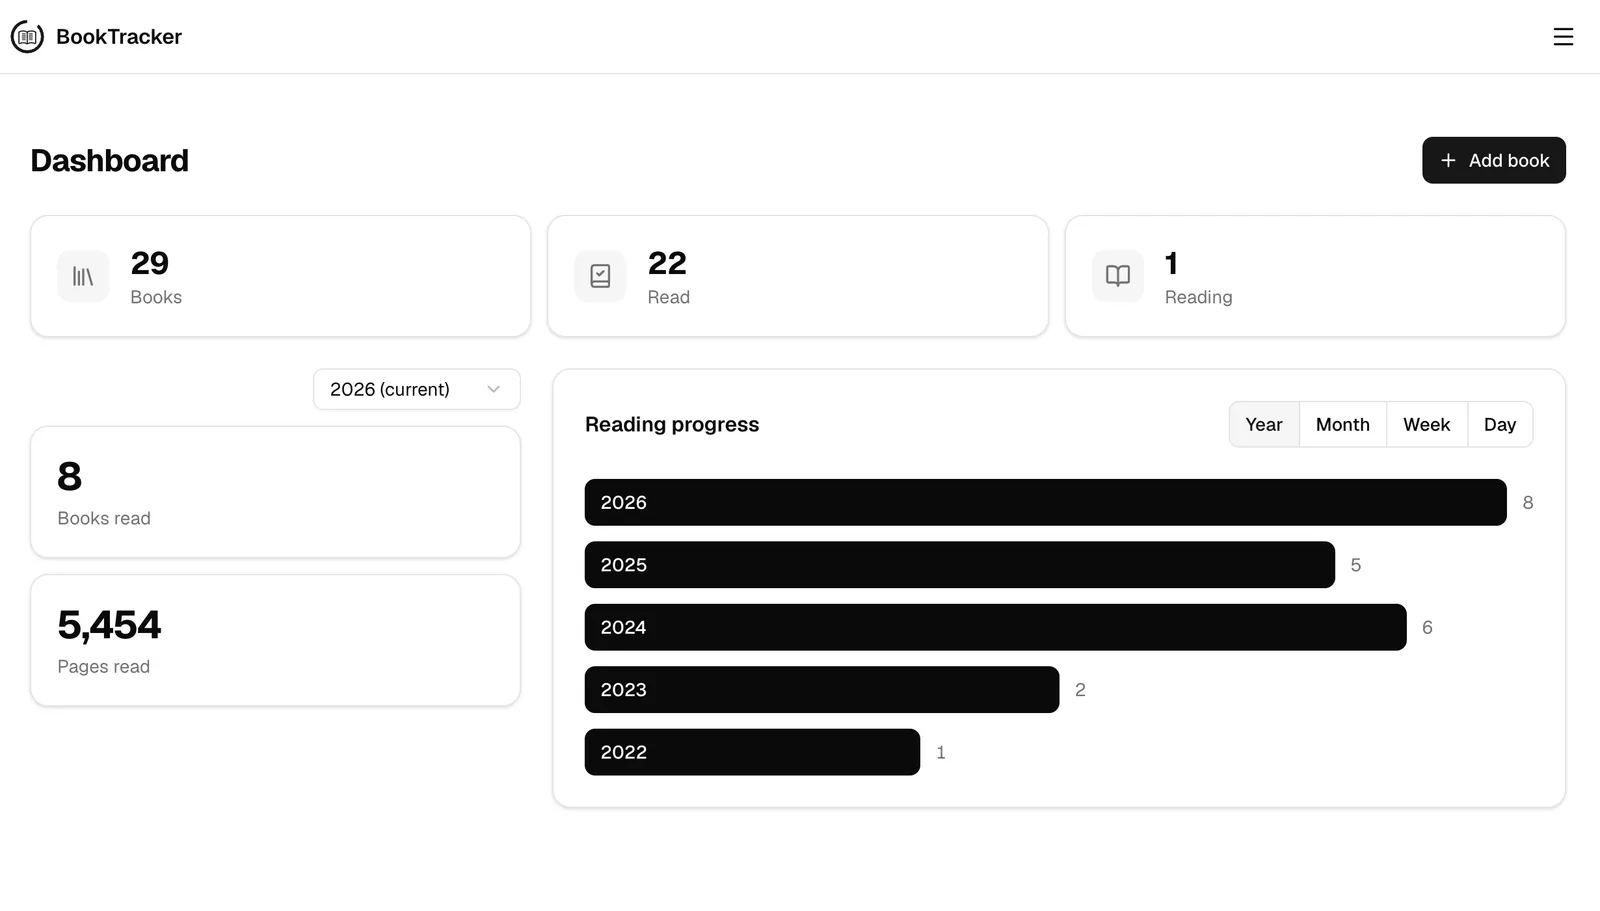Click the open book Reading icon

pyautogui.click(x=1118, y=276)
